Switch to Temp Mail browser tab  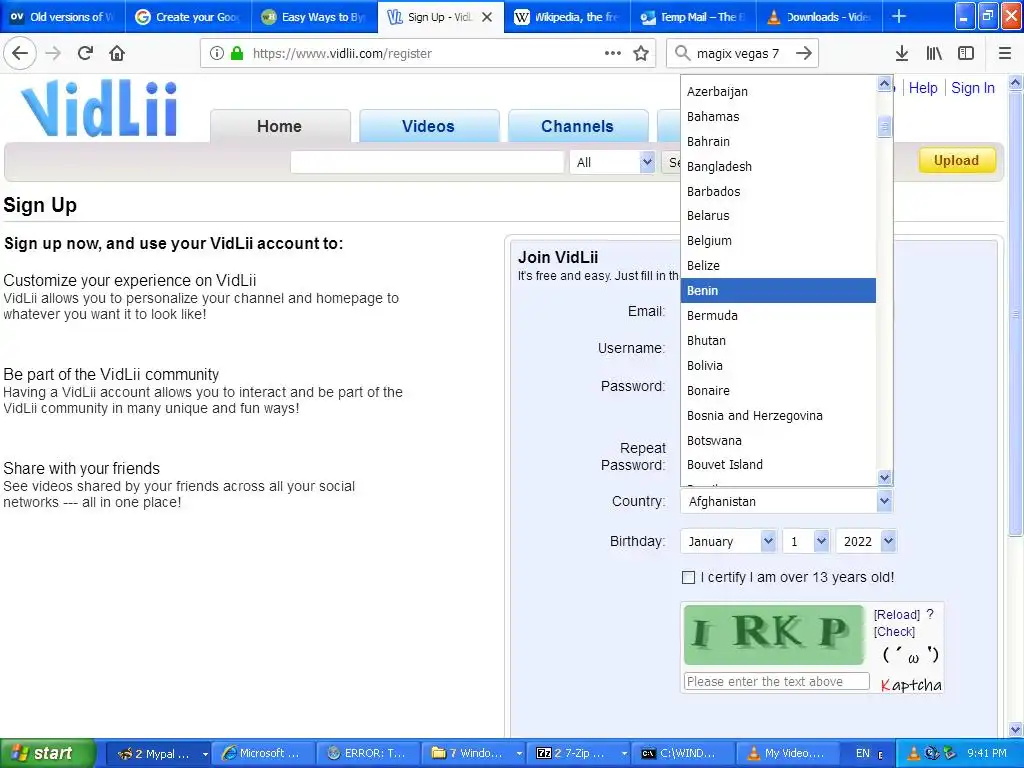692,17
